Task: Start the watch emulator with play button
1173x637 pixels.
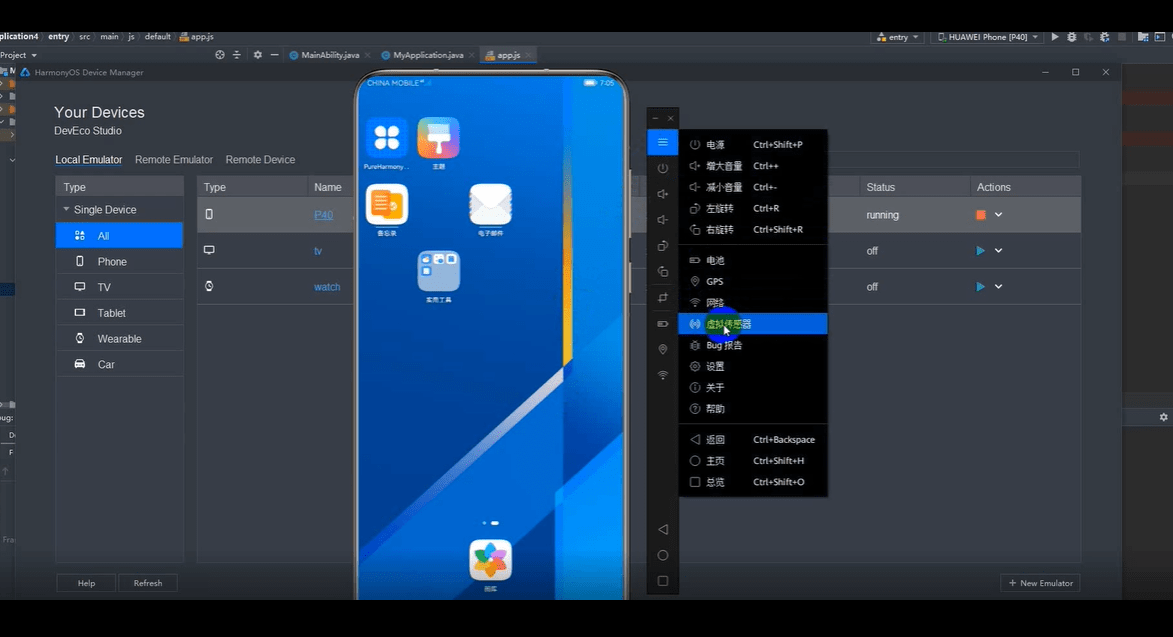Action: pyautogui.click(x=980, y=287)
